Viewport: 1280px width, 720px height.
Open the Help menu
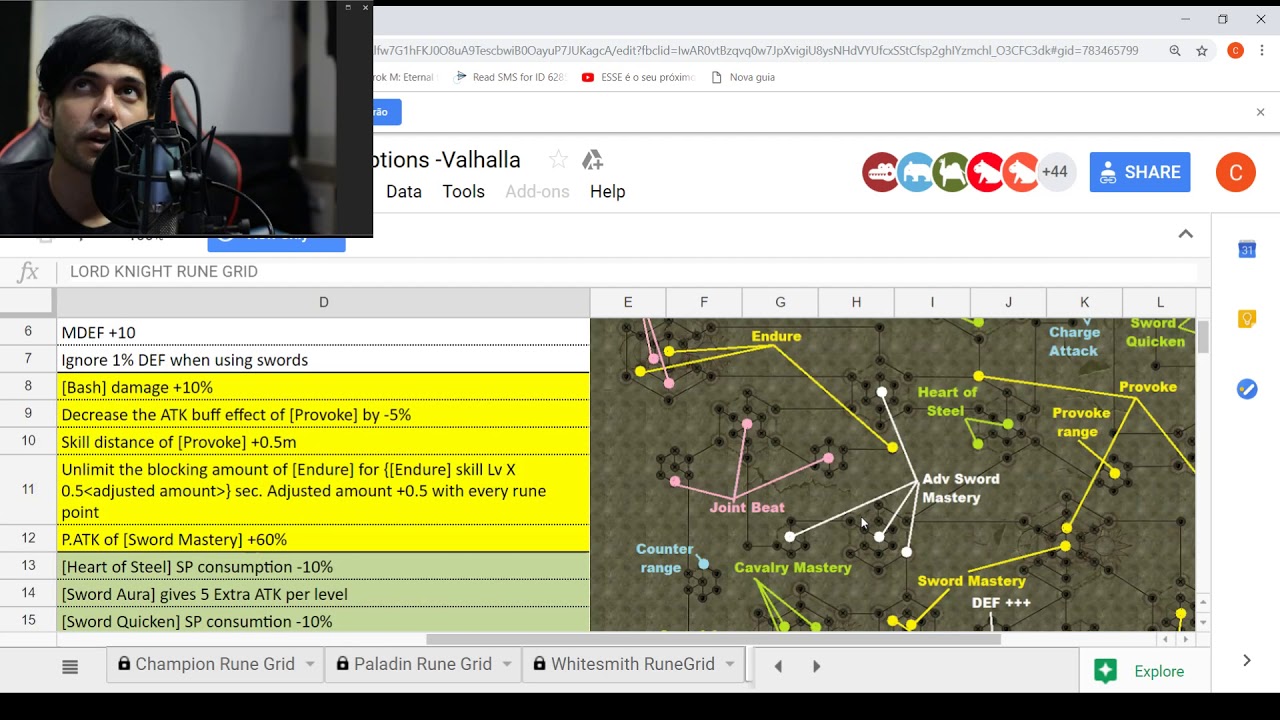(x=607, y=192)
